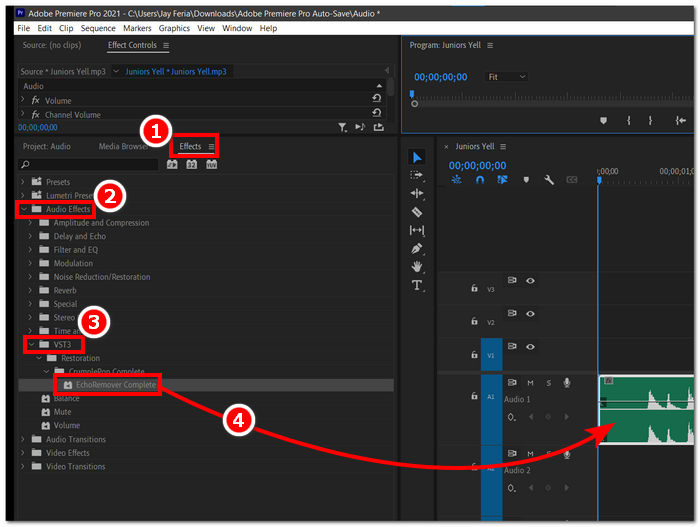The image size is (700, 527).
Task: Open timeline wrench display settings
Action: [549, 180]
